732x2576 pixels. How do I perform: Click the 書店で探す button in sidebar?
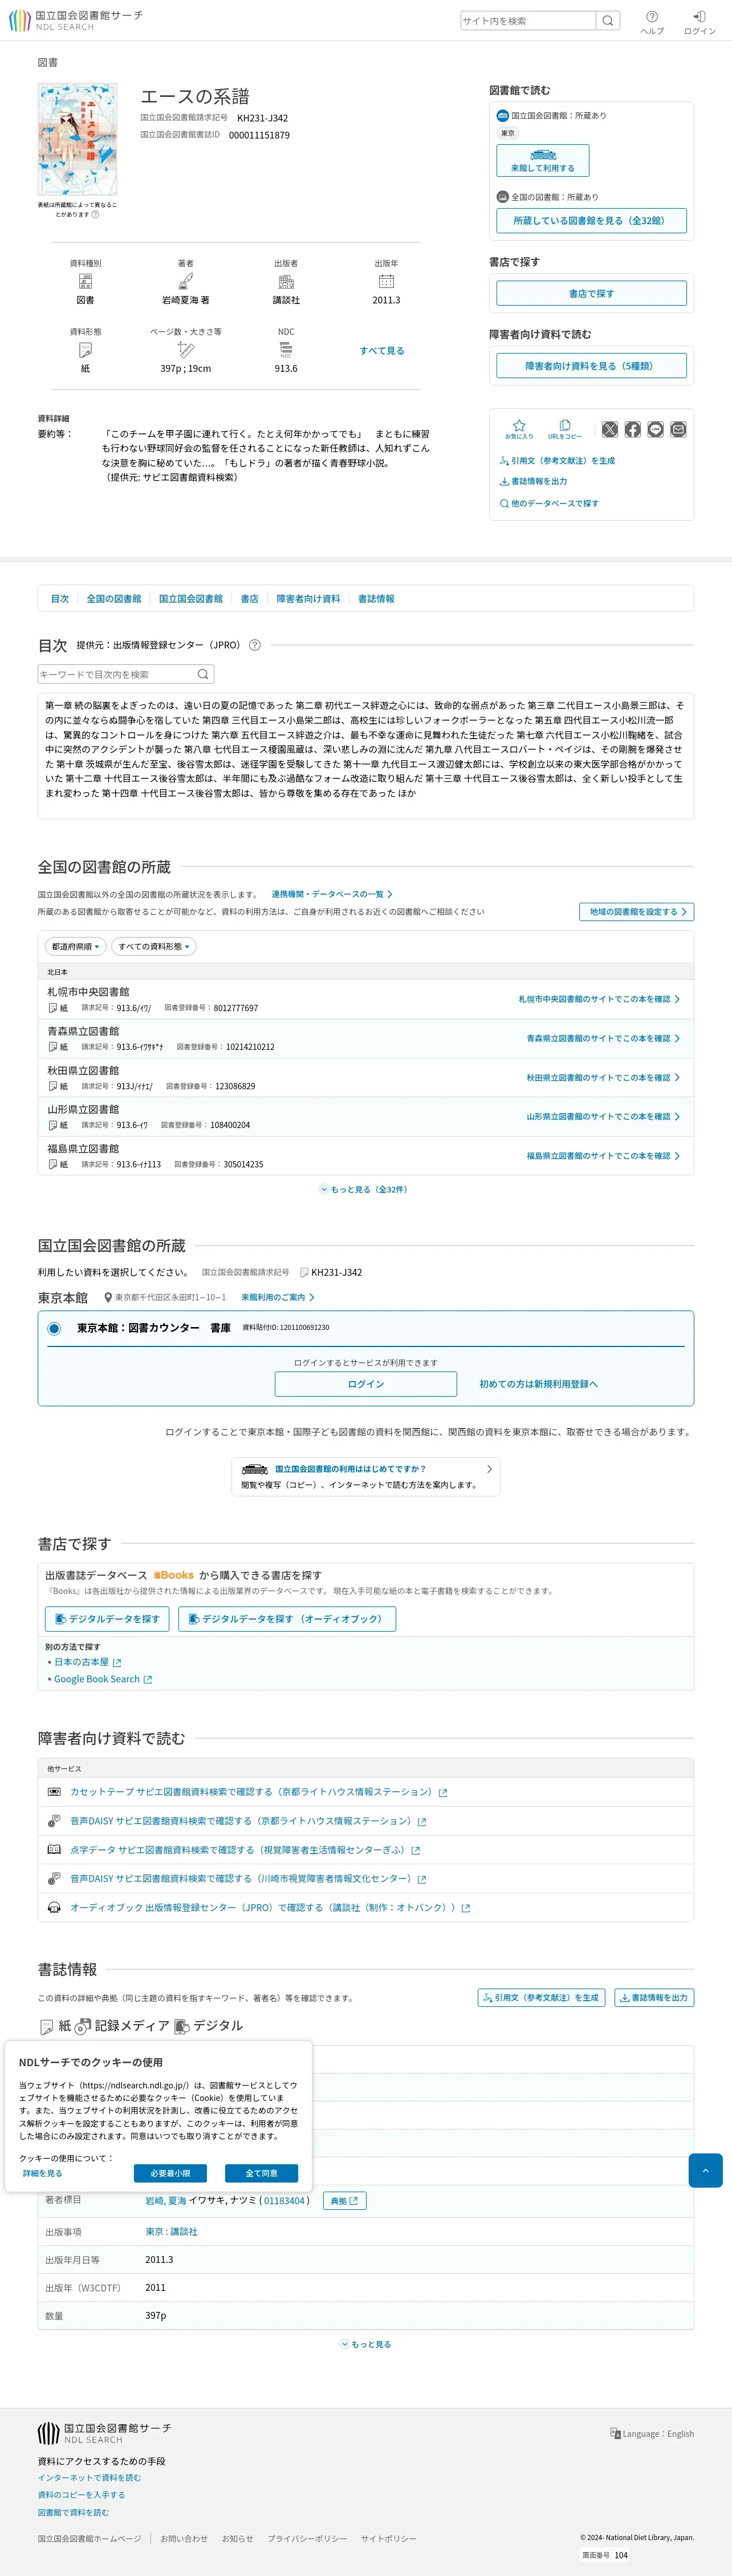[591, 293]
